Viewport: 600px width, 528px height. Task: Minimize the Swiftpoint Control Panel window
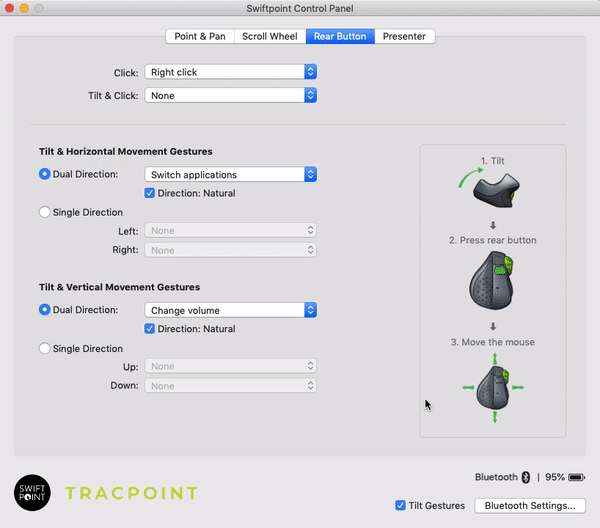coord(24,8)
